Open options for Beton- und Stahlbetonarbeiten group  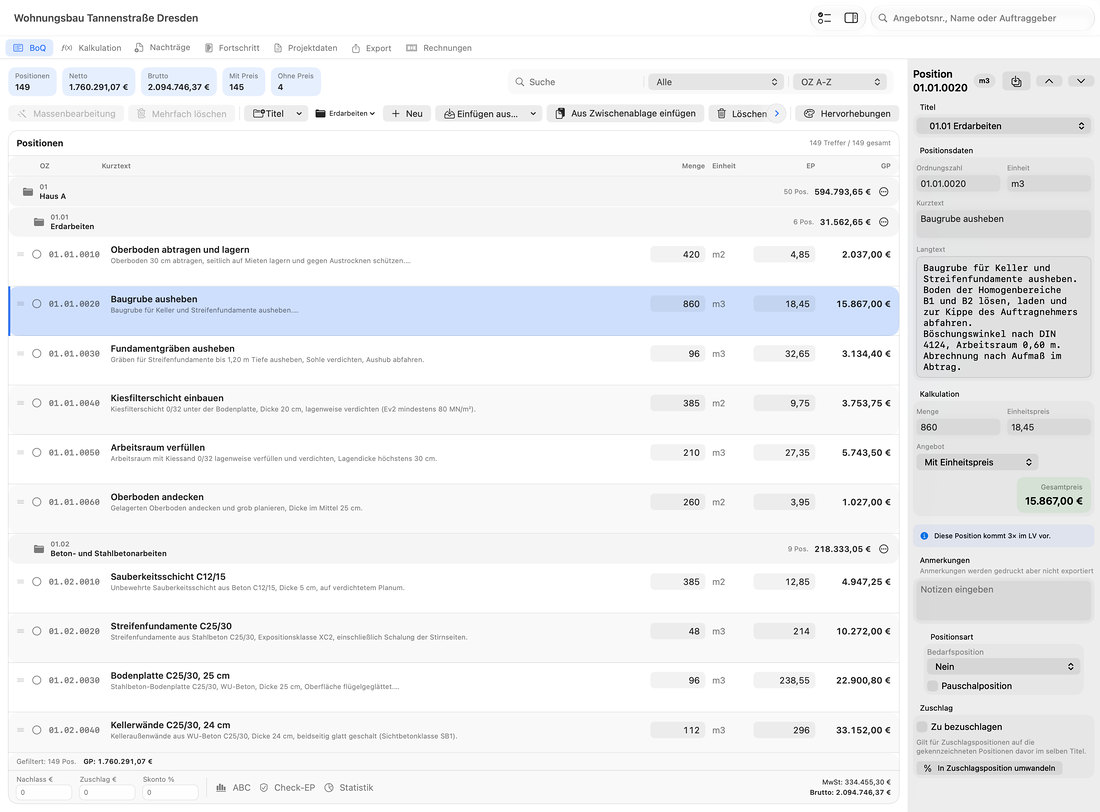point(884,549)
